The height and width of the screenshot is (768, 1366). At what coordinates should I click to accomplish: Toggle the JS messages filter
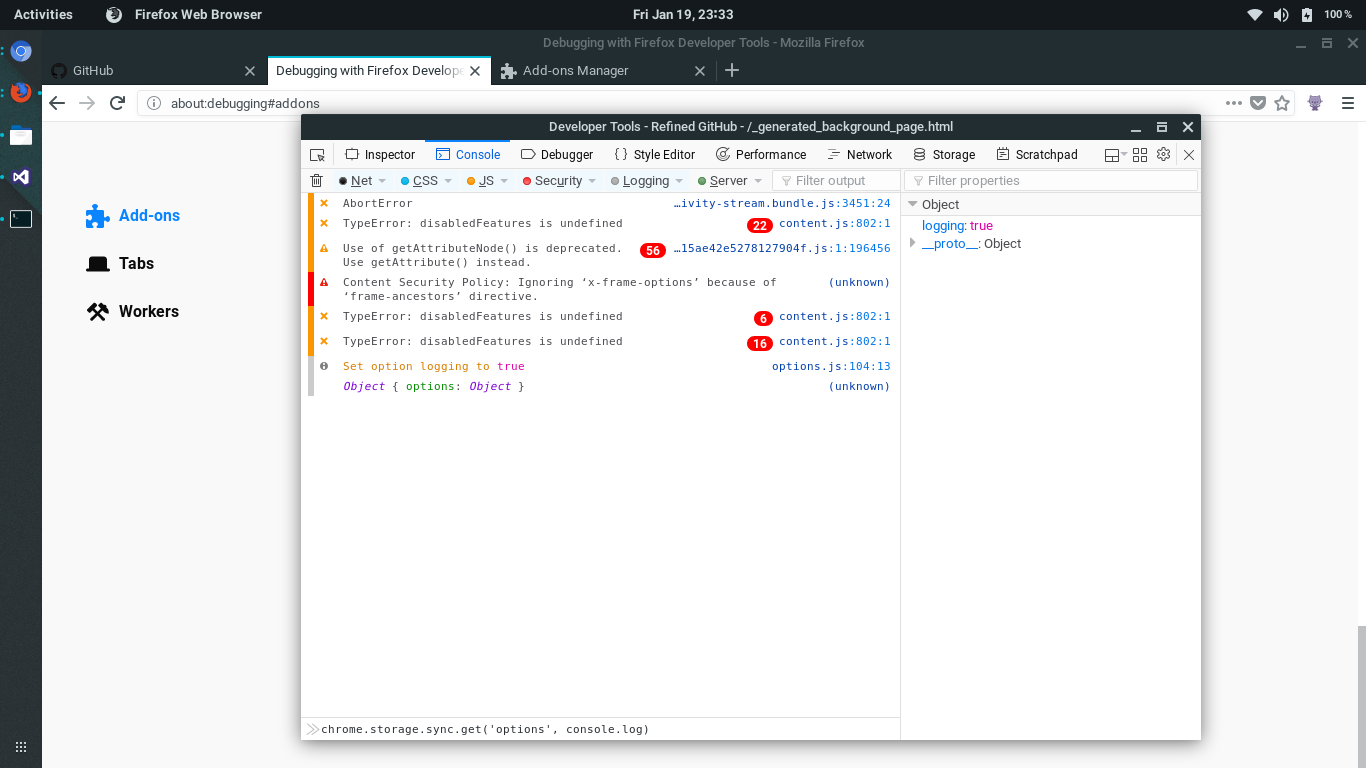coord(481,181)
